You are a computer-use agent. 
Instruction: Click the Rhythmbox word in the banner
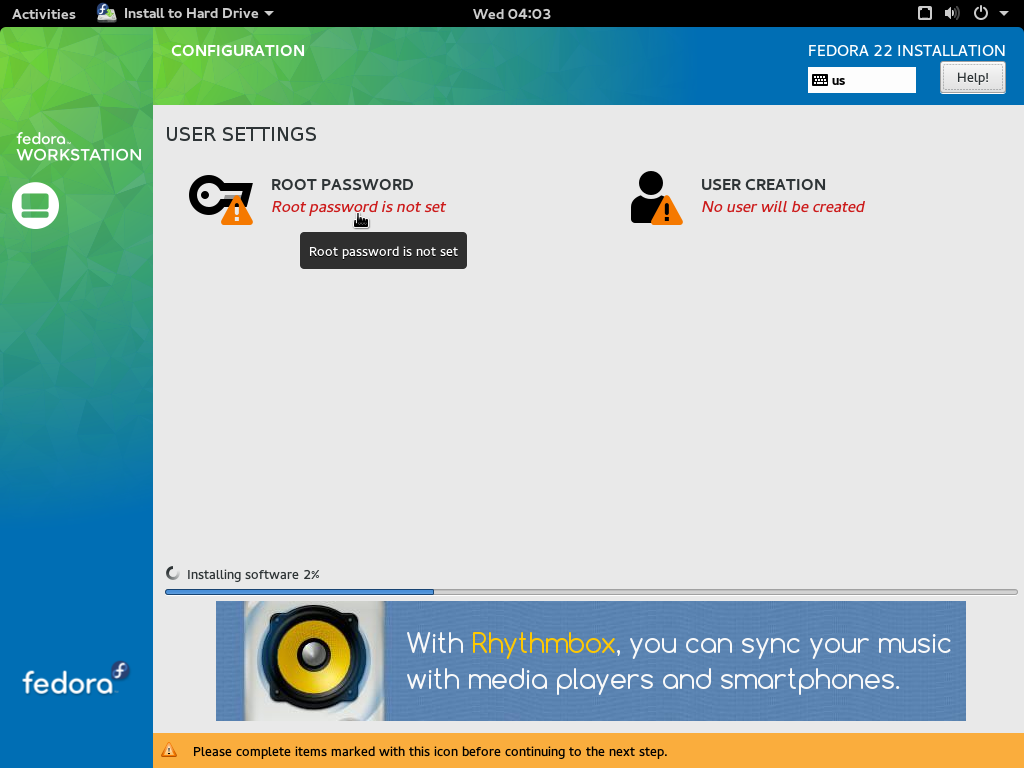tap(543, 644)
